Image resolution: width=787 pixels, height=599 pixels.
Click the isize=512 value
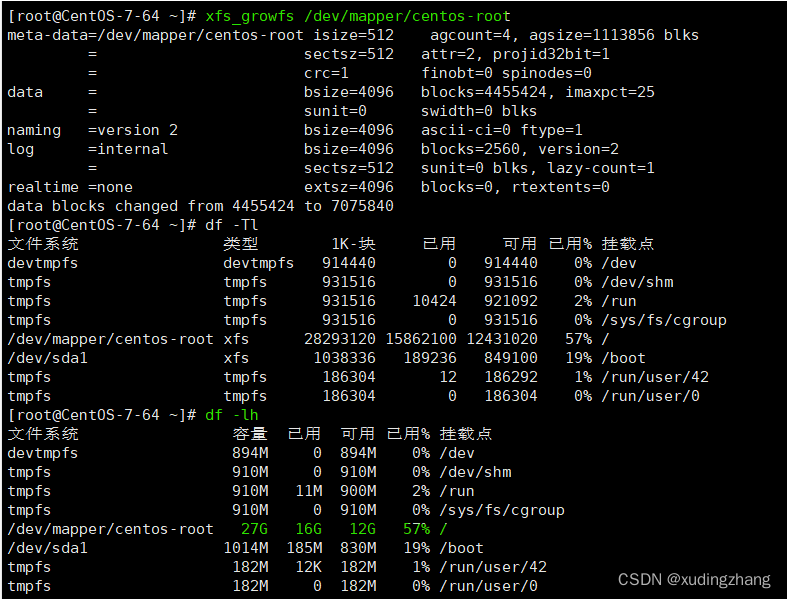(x=353, y=35)
